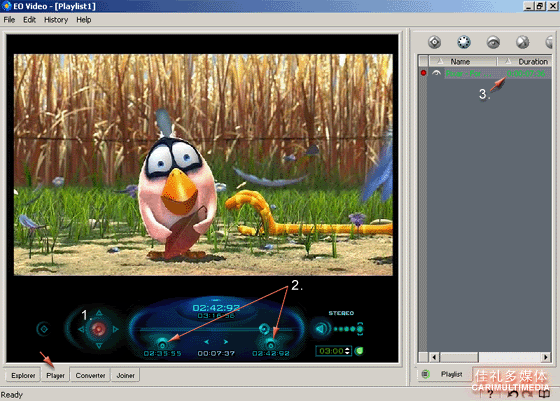Click the diamond icon in the playlist toolbar
Screen dimensions: 560x401
point(434,42)
